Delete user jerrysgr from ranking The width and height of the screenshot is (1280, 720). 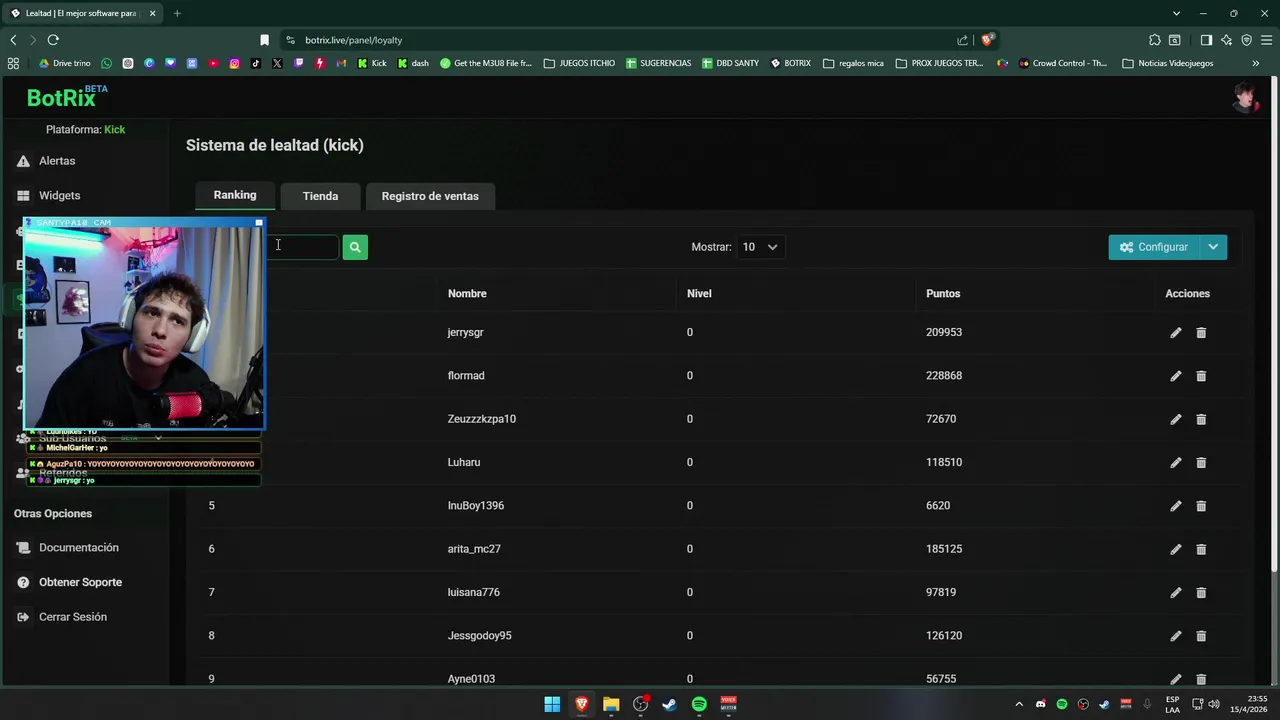tap(1201, 333)
